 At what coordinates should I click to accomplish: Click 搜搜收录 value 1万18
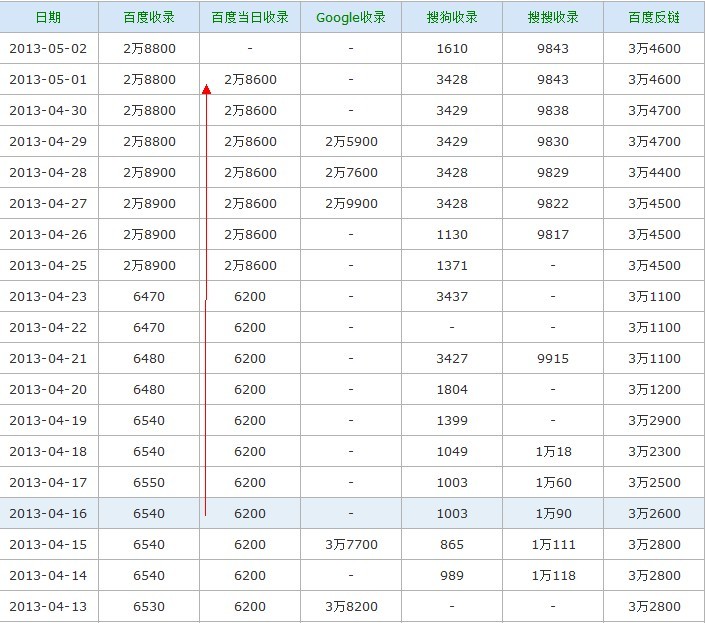click(553, 451)
